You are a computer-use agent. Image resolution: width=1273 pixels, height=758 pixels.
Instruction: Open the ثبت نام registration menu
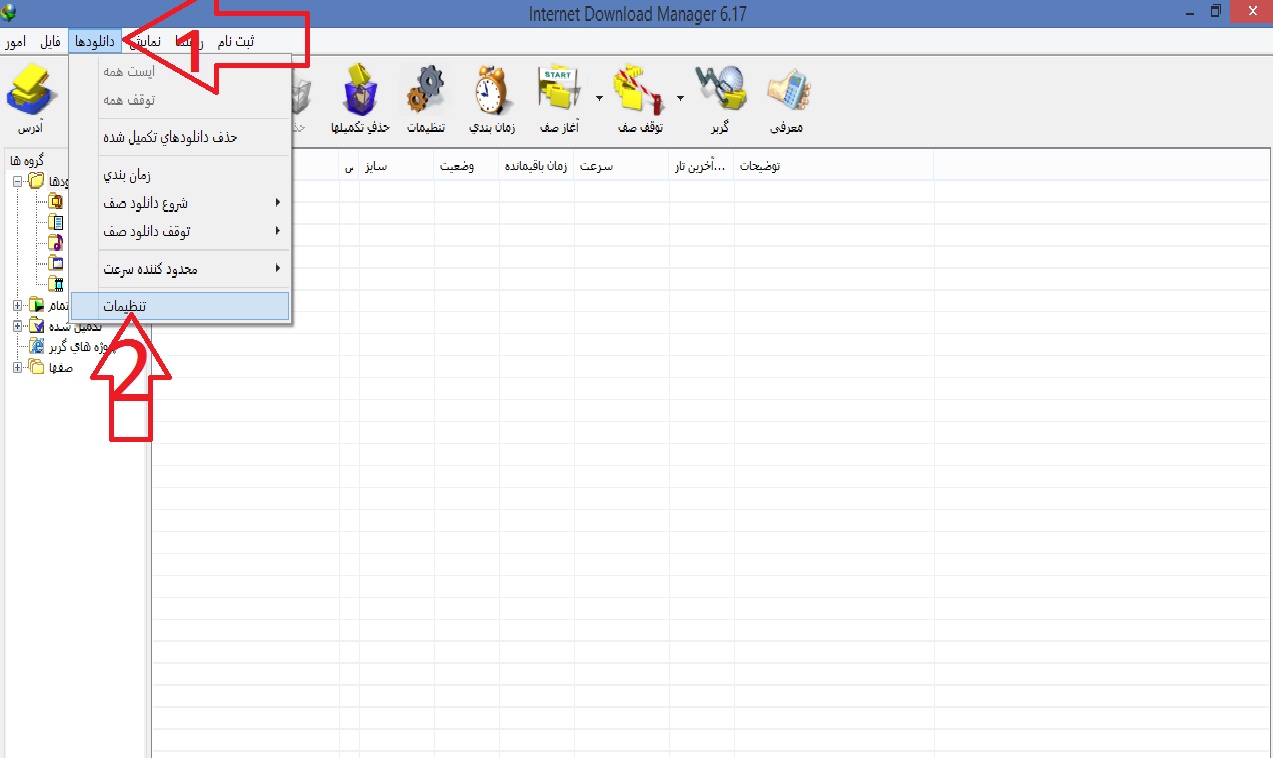click(x=236, y=41)
